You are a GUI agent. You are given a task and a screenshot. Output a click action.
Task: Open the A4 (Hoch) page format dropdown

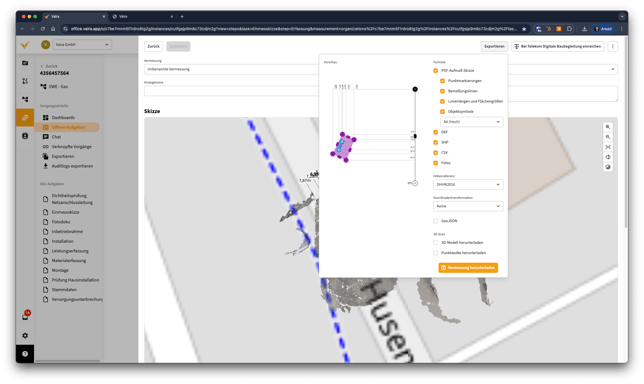(x=472, y=122)
